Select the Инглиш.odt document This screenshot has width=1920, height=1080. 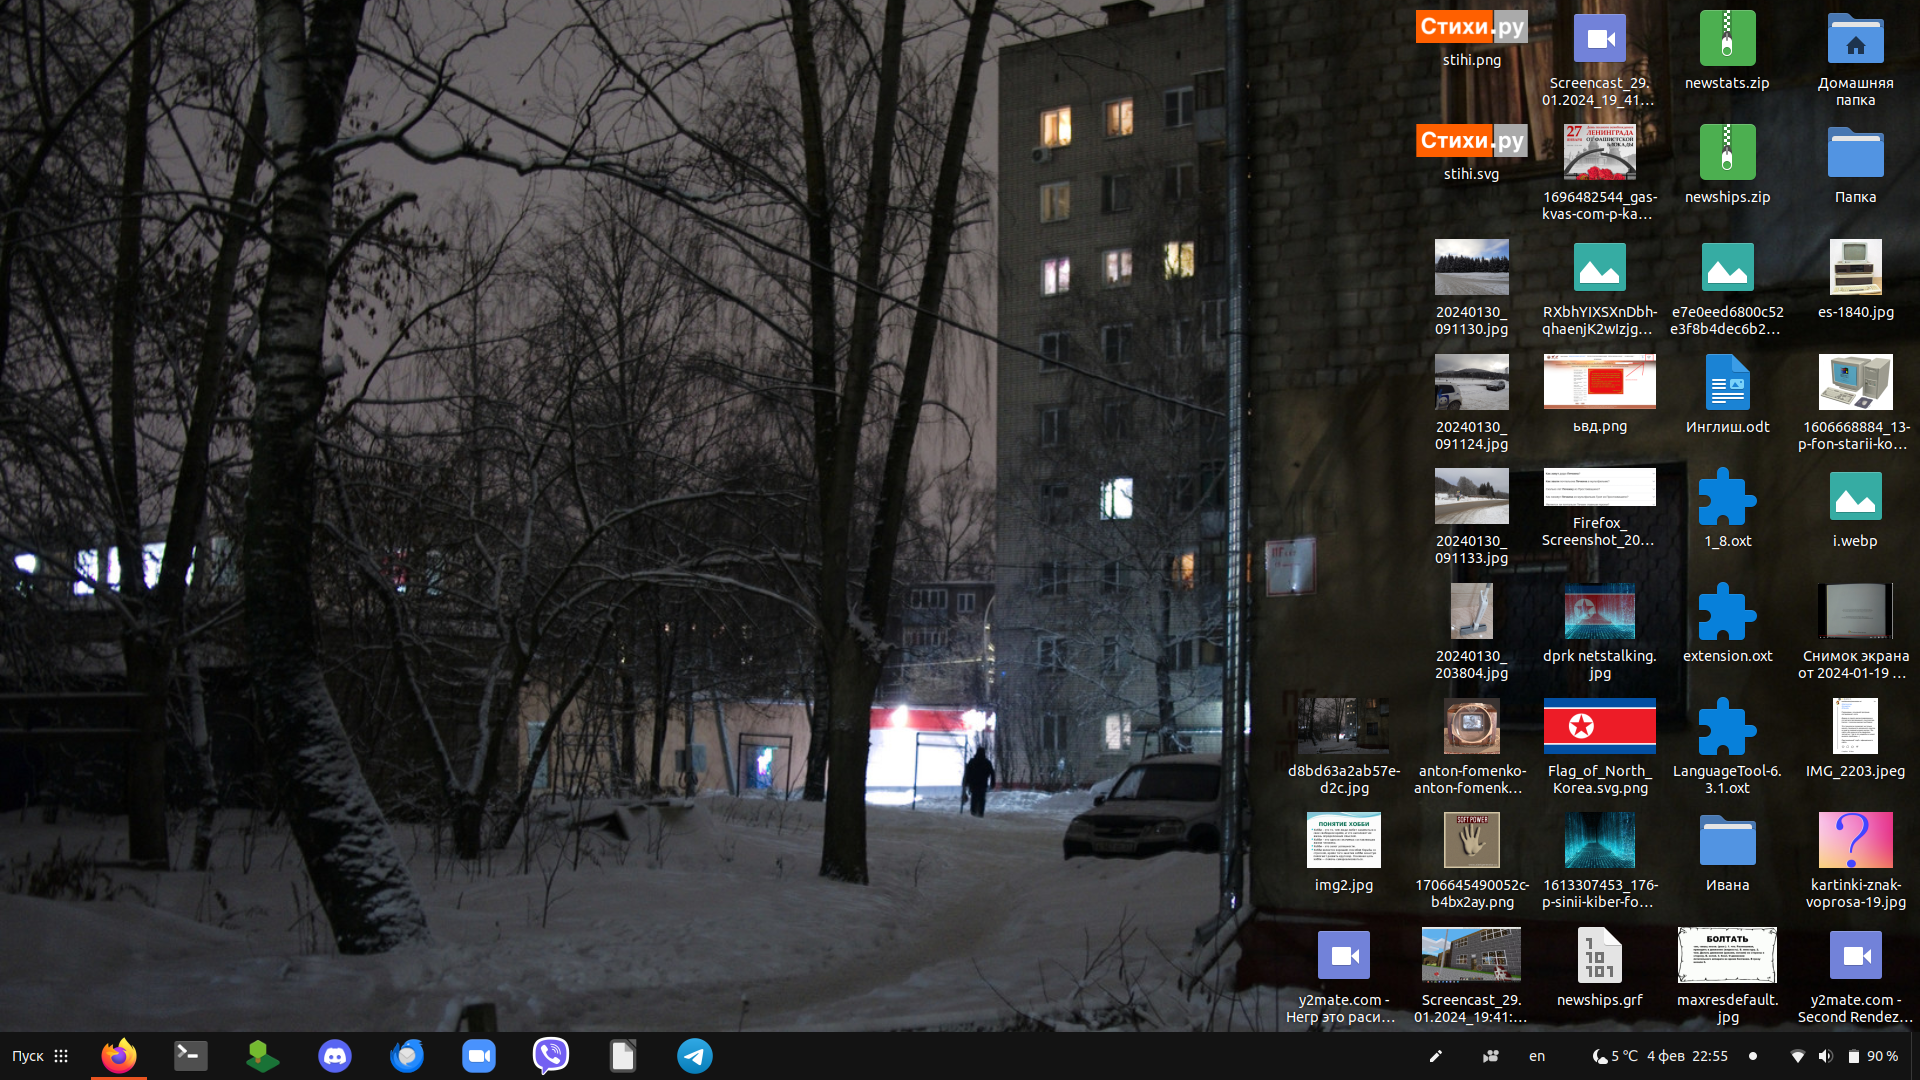(1727, 383)
